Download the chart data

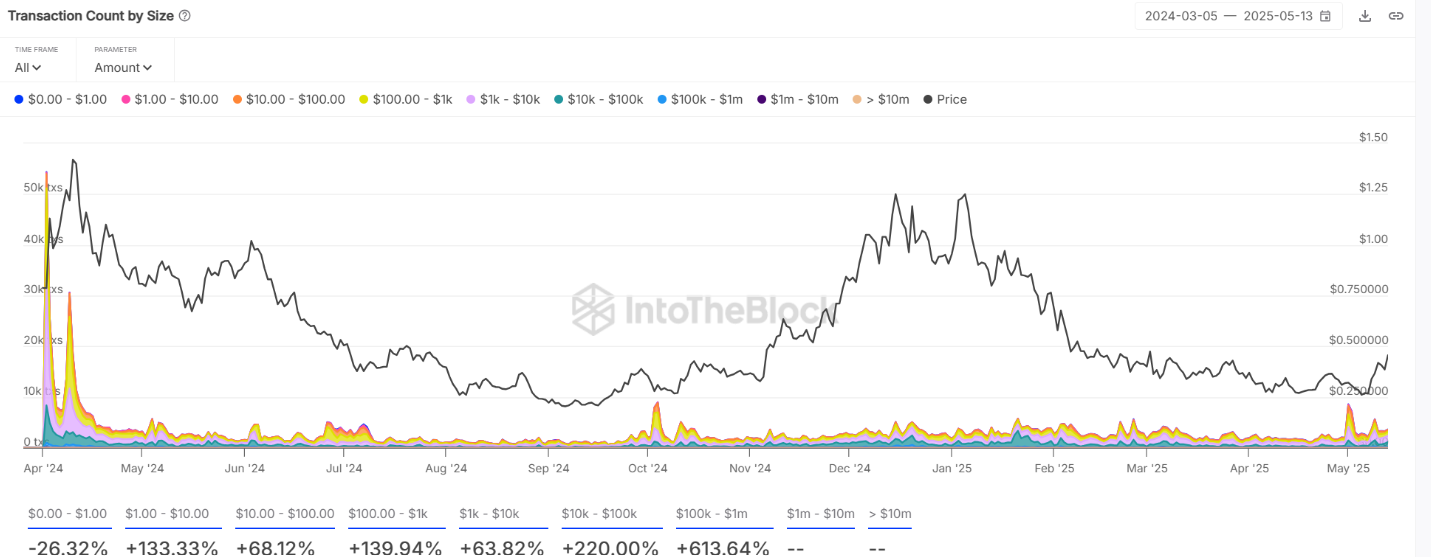point(1365,16)
